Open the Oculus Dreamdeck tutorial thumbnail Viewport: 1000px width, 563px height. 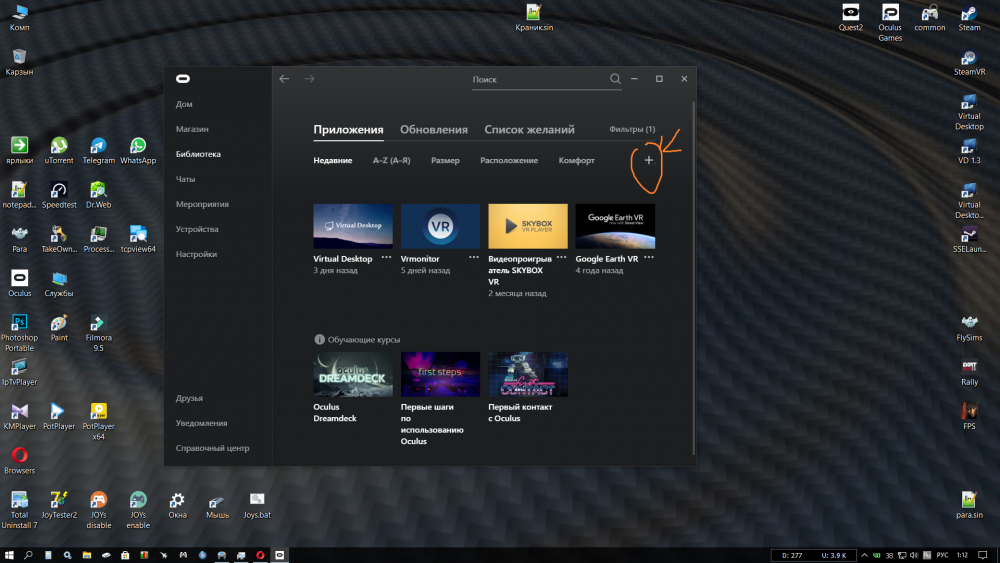click(x=353, y=374)
